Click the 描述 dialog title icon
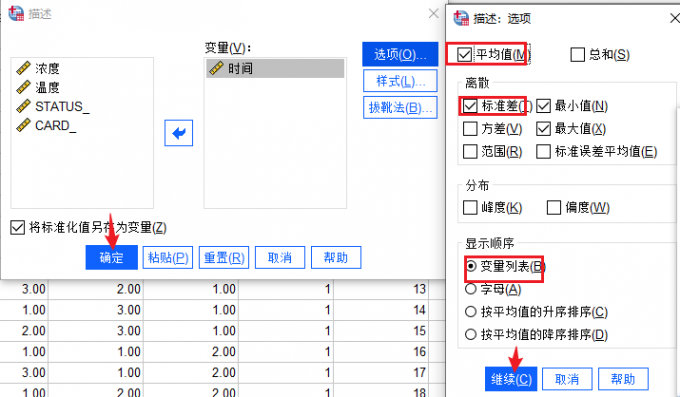The image size is (680, 397). [x=16, y=13]
